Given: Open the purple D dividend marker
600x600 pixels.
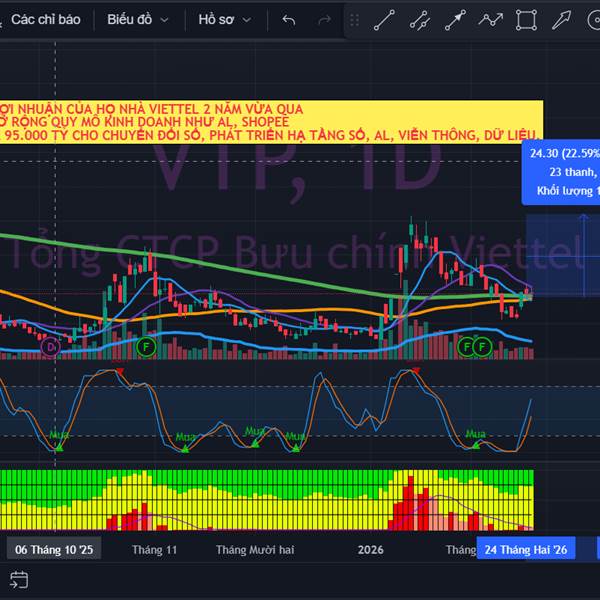Looking at the screenshot, I should 51,347.
